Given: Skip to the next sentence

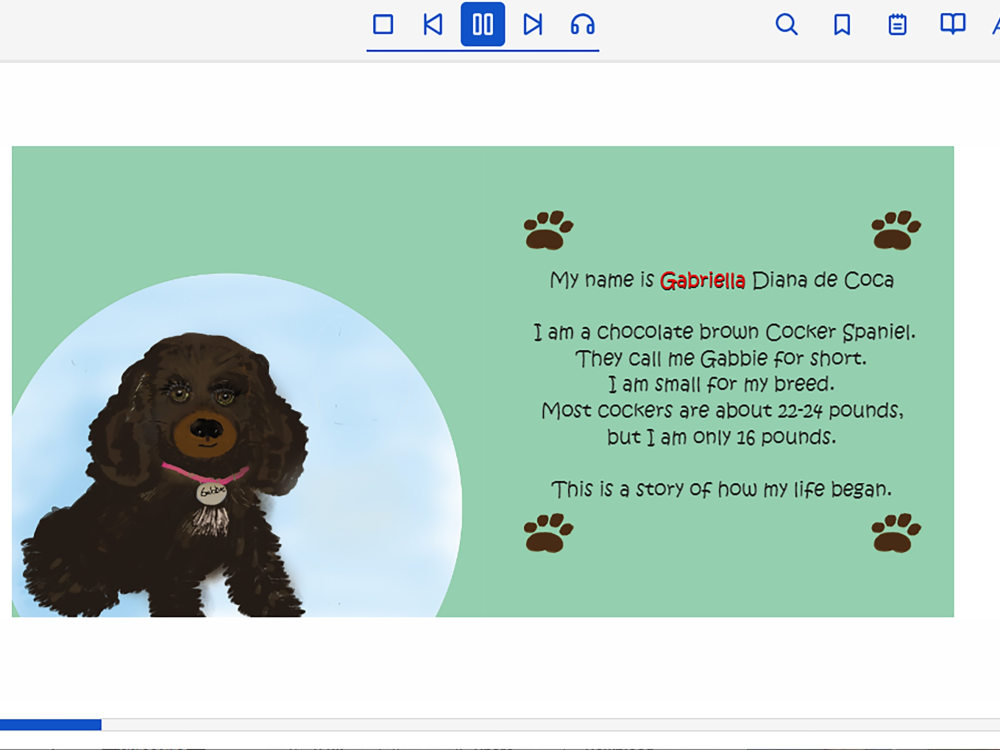Looking at the screenshot, I should pos(533,25).
